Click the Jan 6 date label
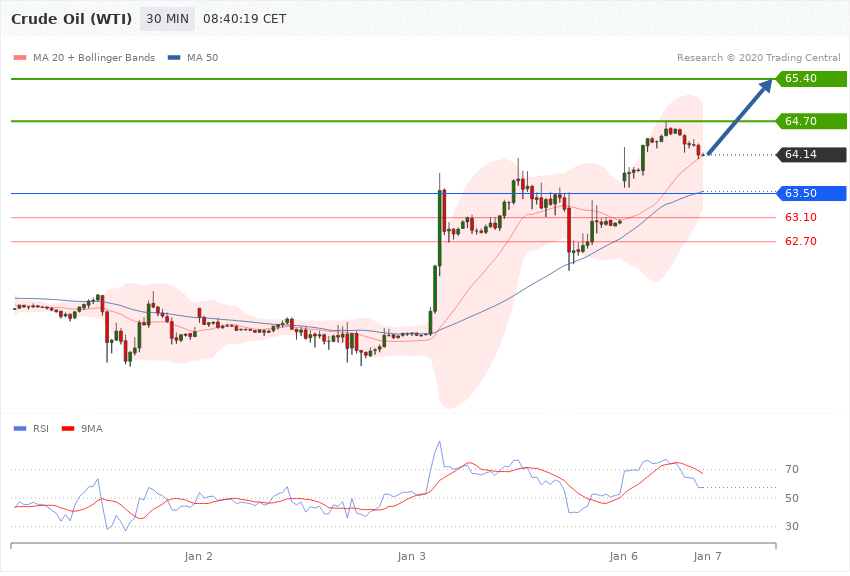 click(623, 556)
